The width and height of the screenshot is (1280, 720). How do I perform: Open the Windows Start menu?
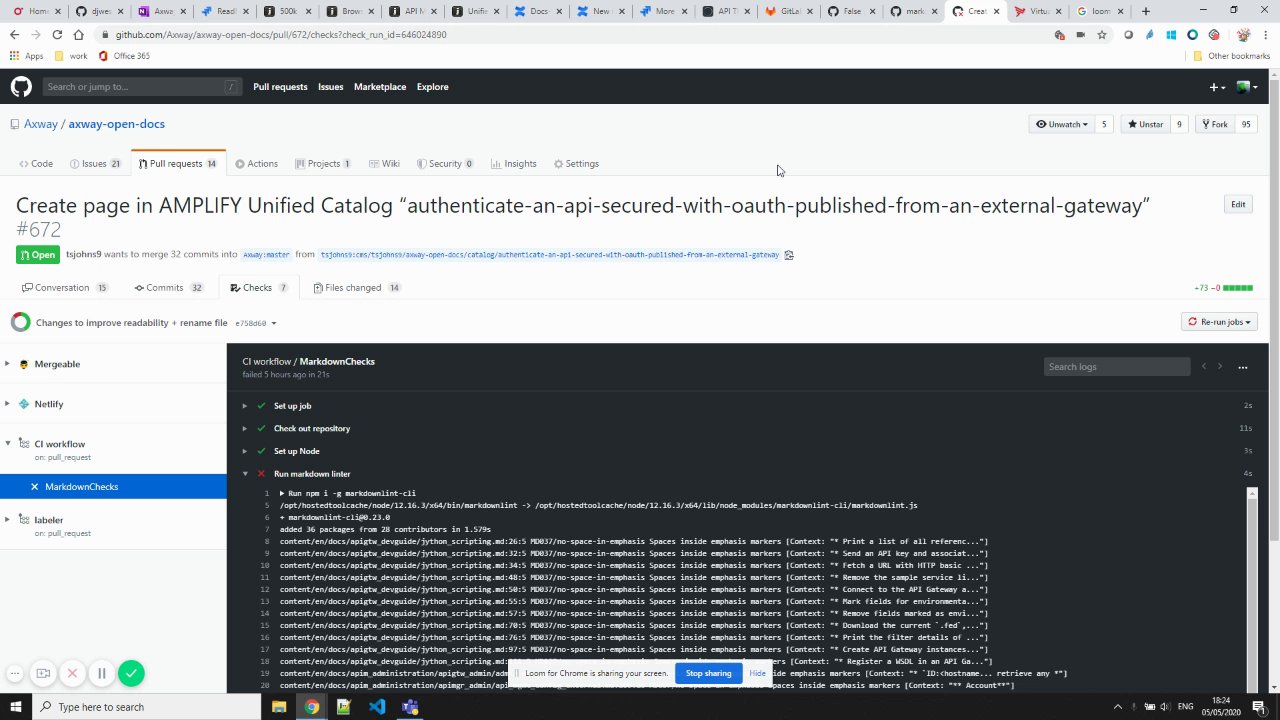click(15, 706)
